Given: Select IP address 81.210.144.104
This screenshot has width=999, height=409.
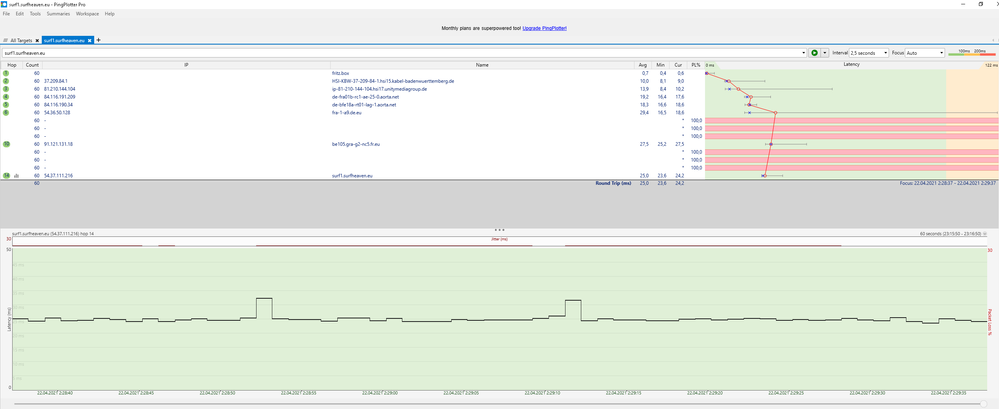Looking at the screenshot, I should 60,89.
